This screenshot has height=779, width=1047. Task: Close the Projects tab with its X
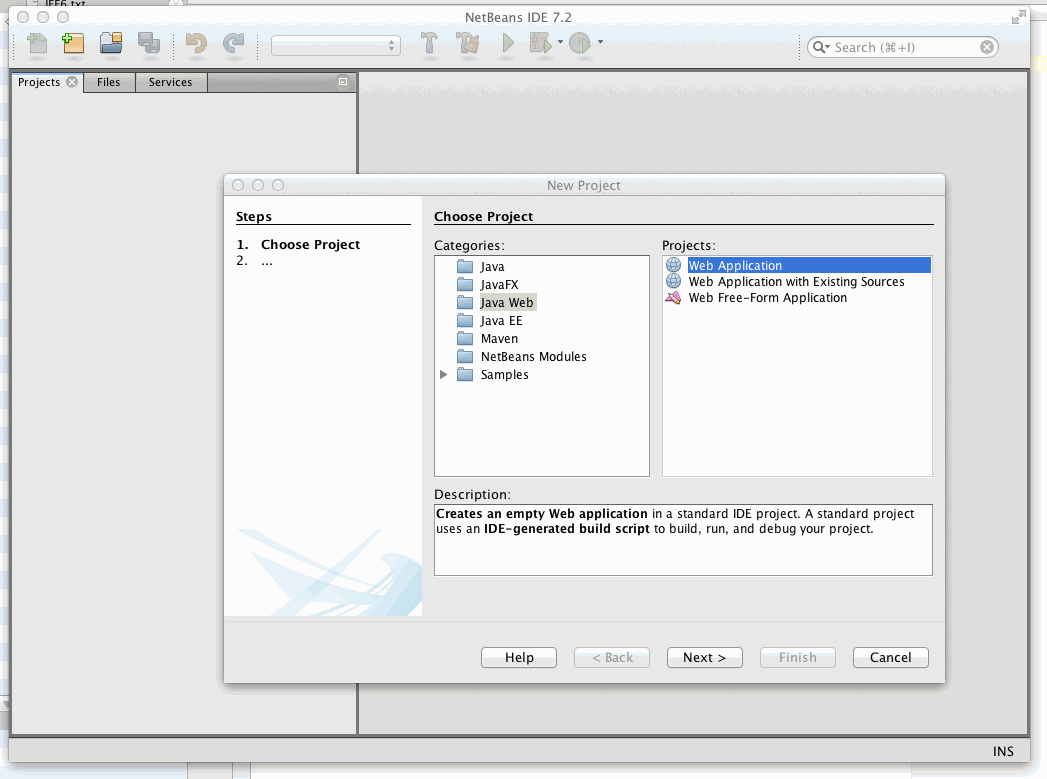(72, 82)
